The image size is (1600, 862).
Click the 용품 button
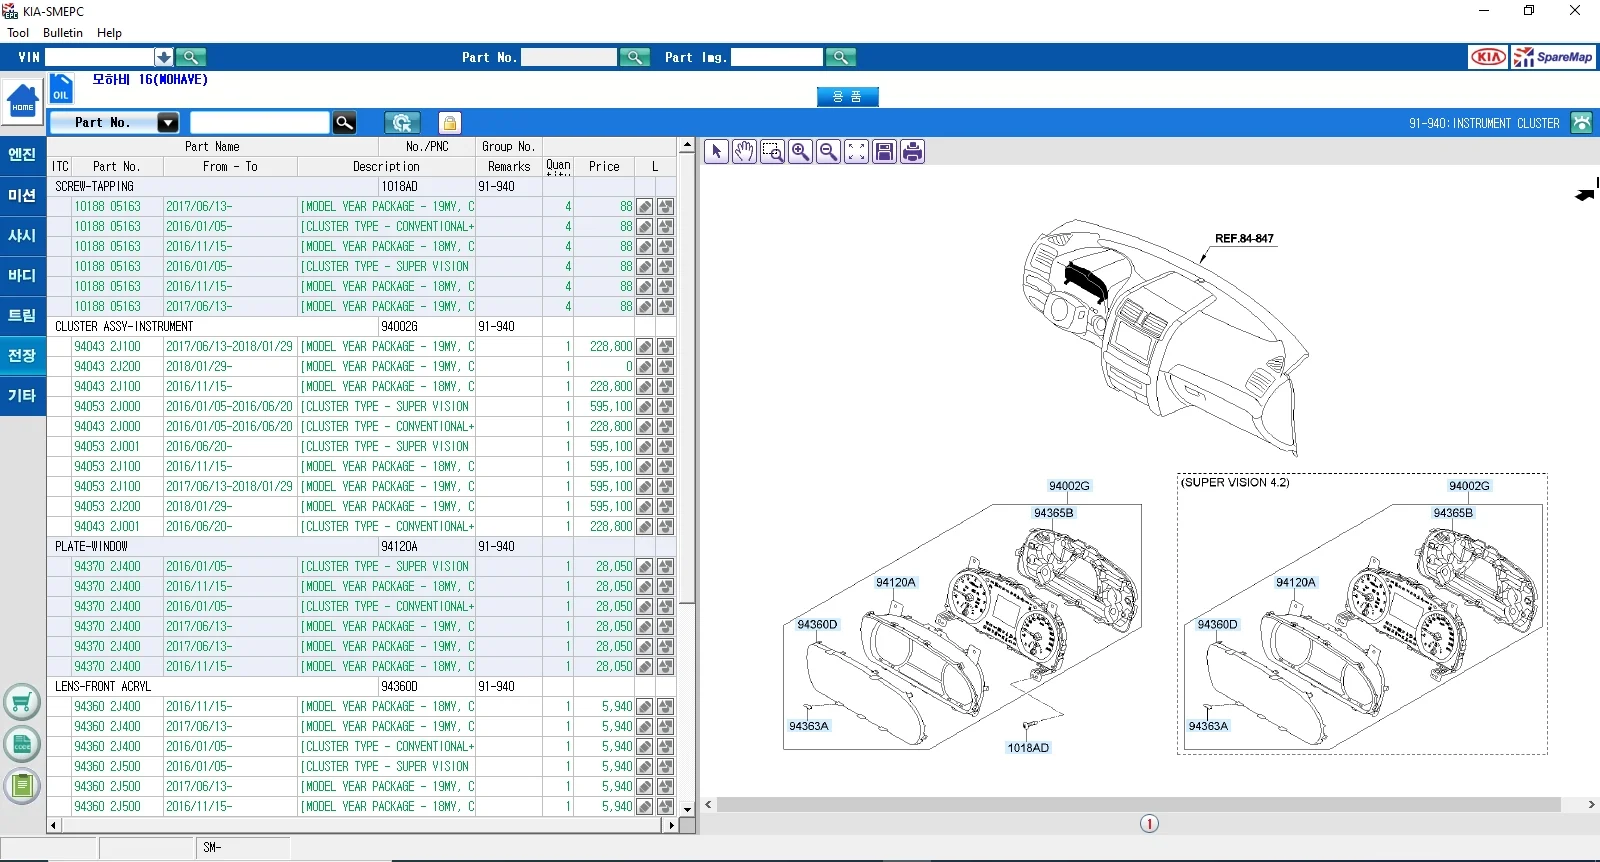[847, 97]
